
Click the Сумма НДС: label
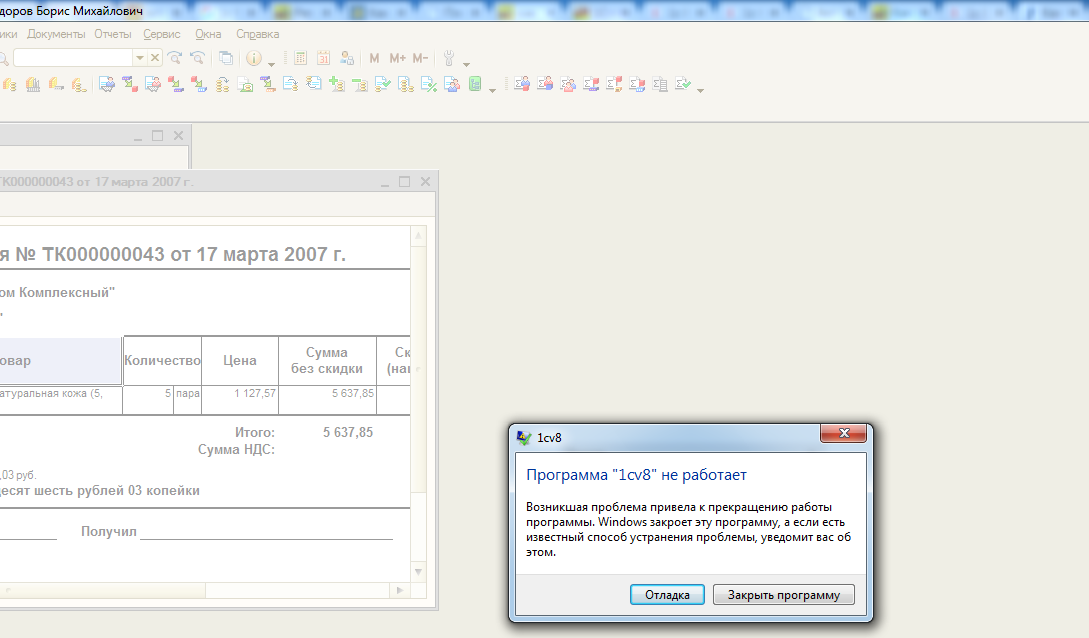[x=237, y=450]
